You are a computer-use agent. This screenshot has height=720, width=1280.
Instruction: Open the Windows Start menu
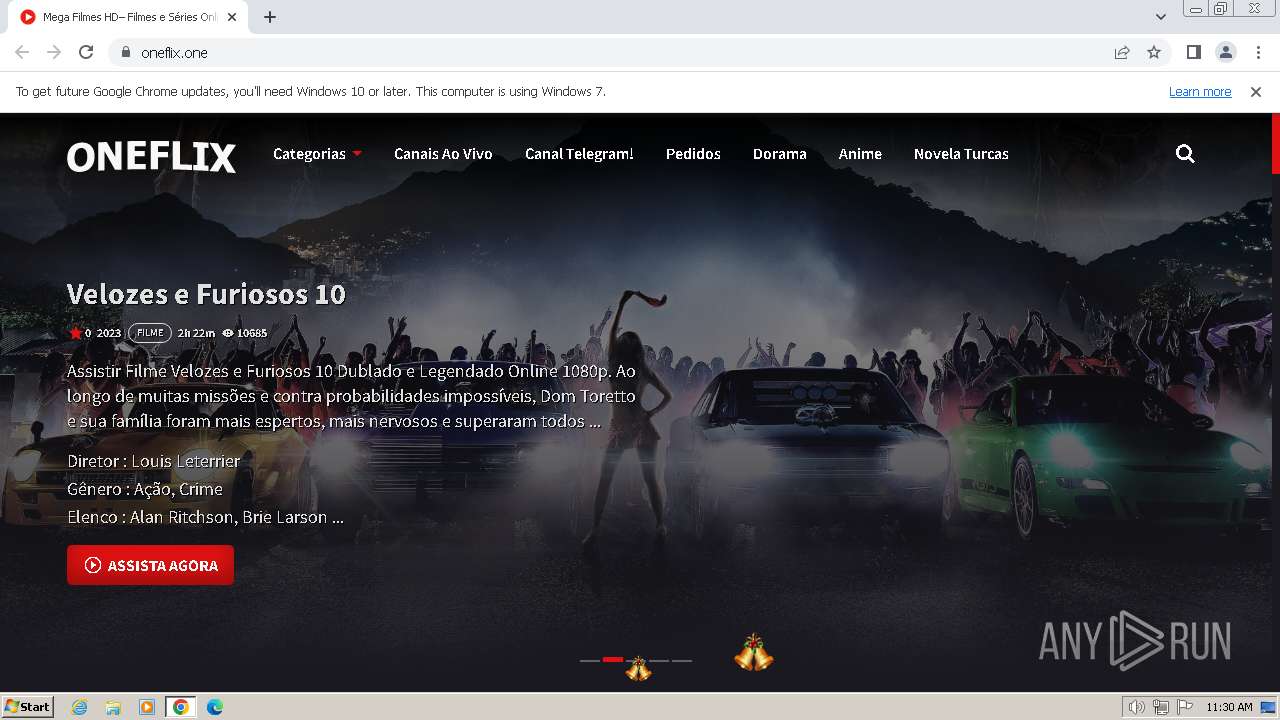pos(28,706)
